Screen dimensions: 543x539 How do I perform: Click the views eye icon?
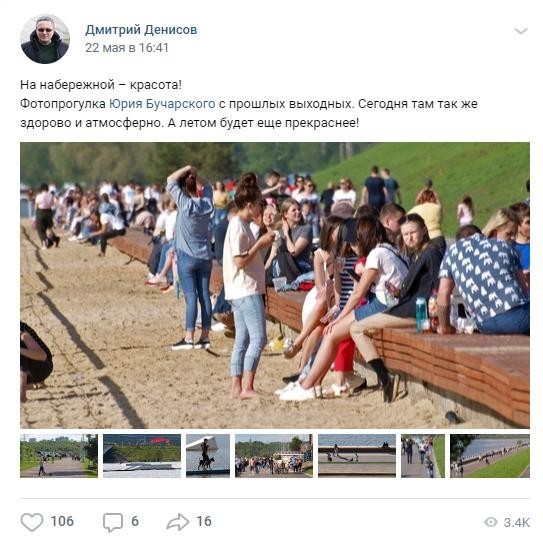coord(490,522)
